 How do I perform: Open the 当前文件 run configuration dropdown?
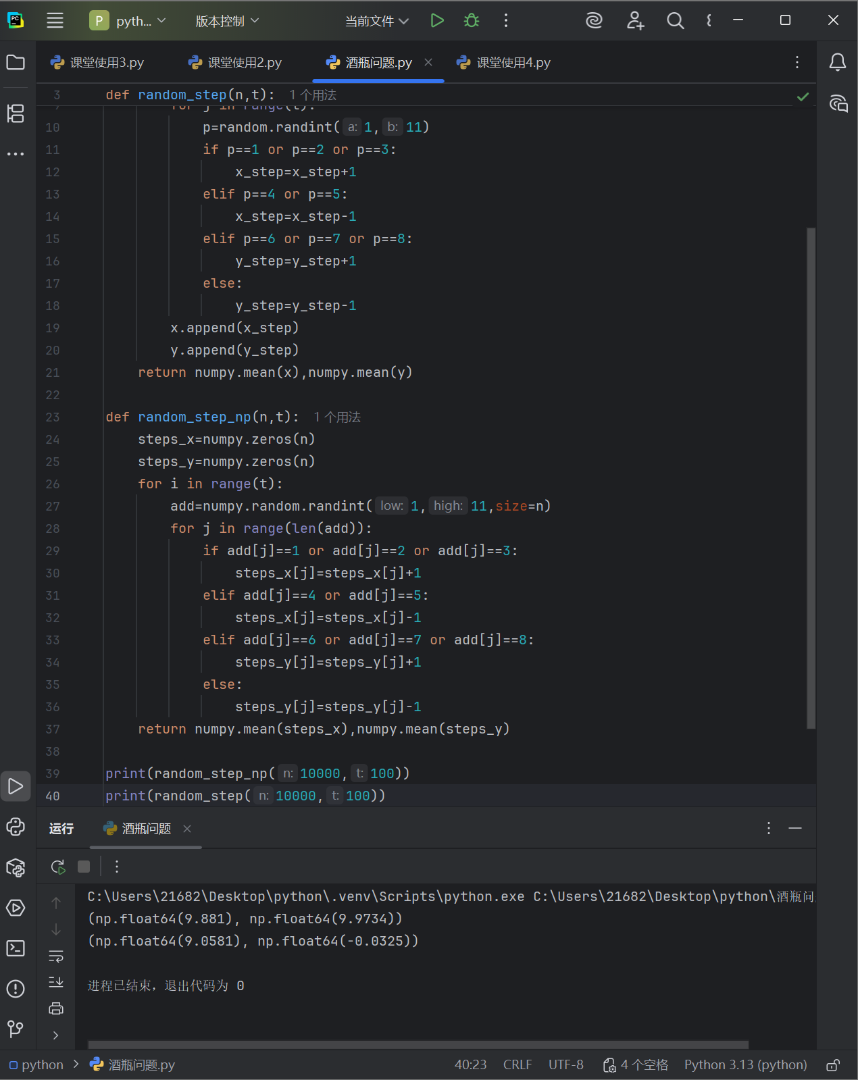pyautogui.click(x=377, y=21)
